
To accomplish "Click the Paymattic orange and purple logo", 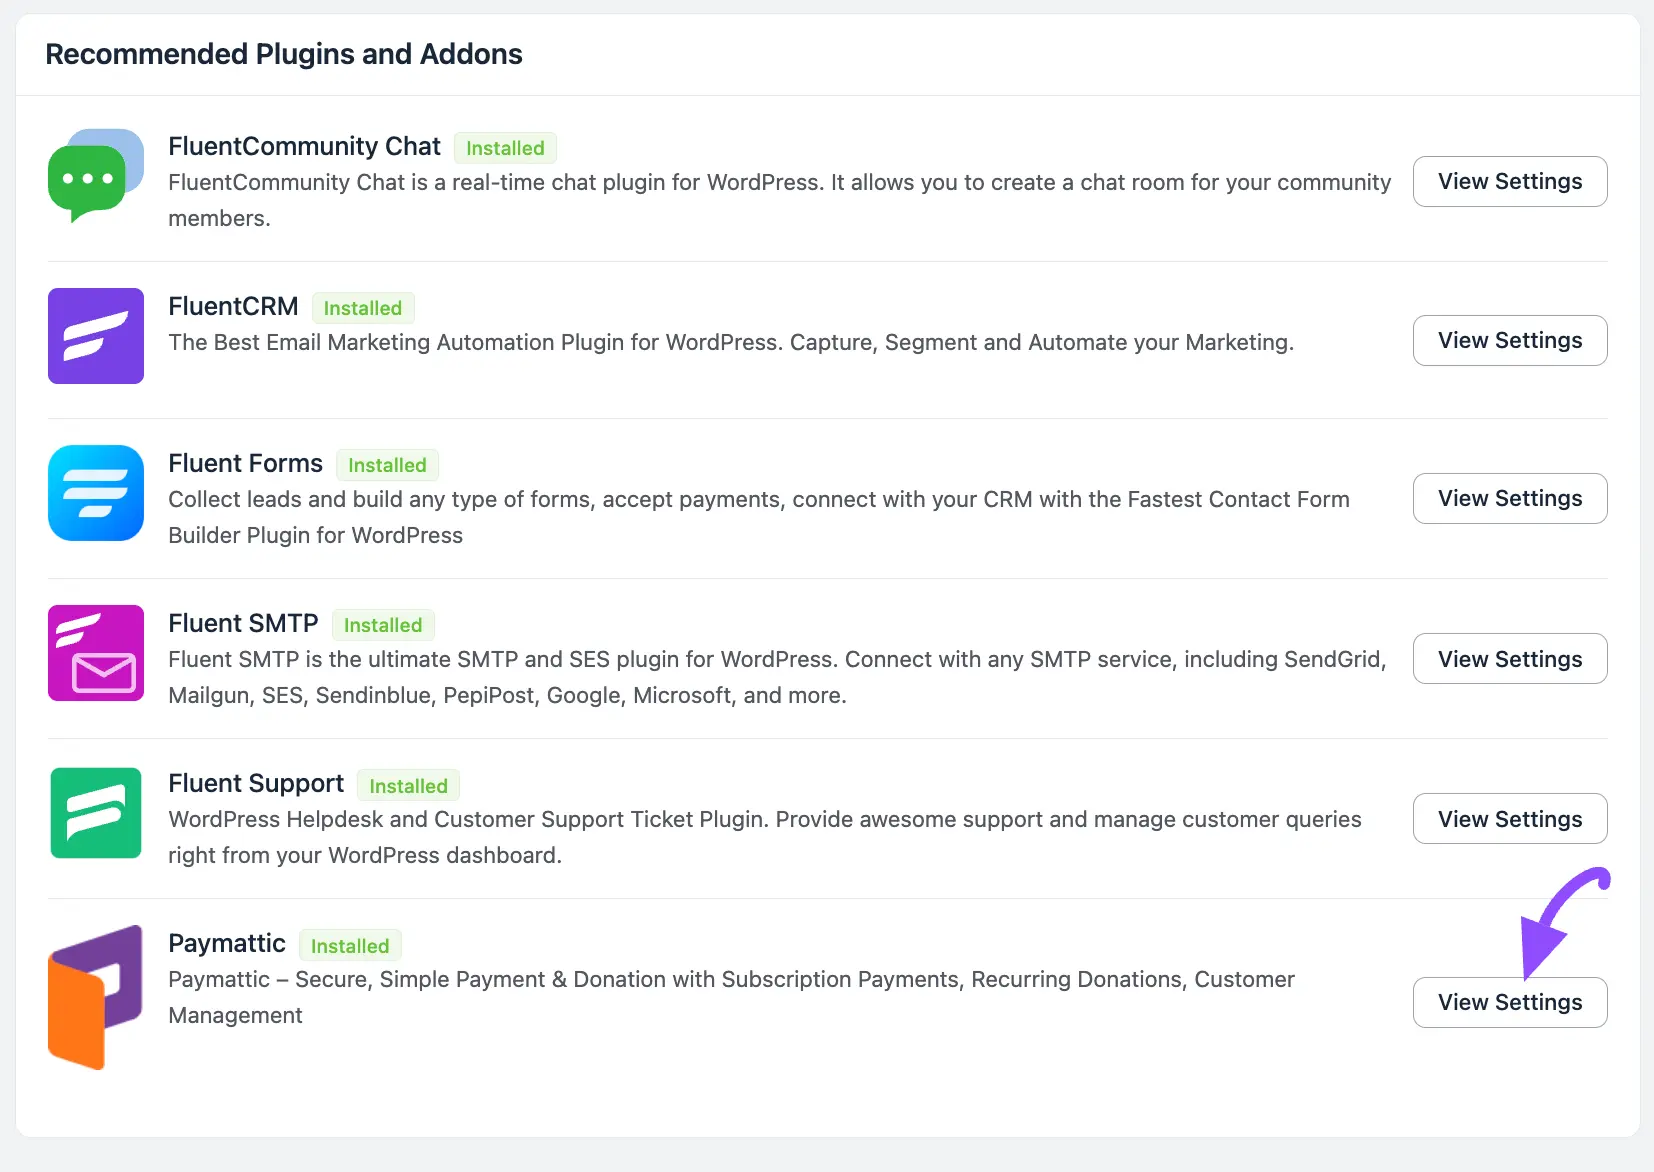I will 96,997.
